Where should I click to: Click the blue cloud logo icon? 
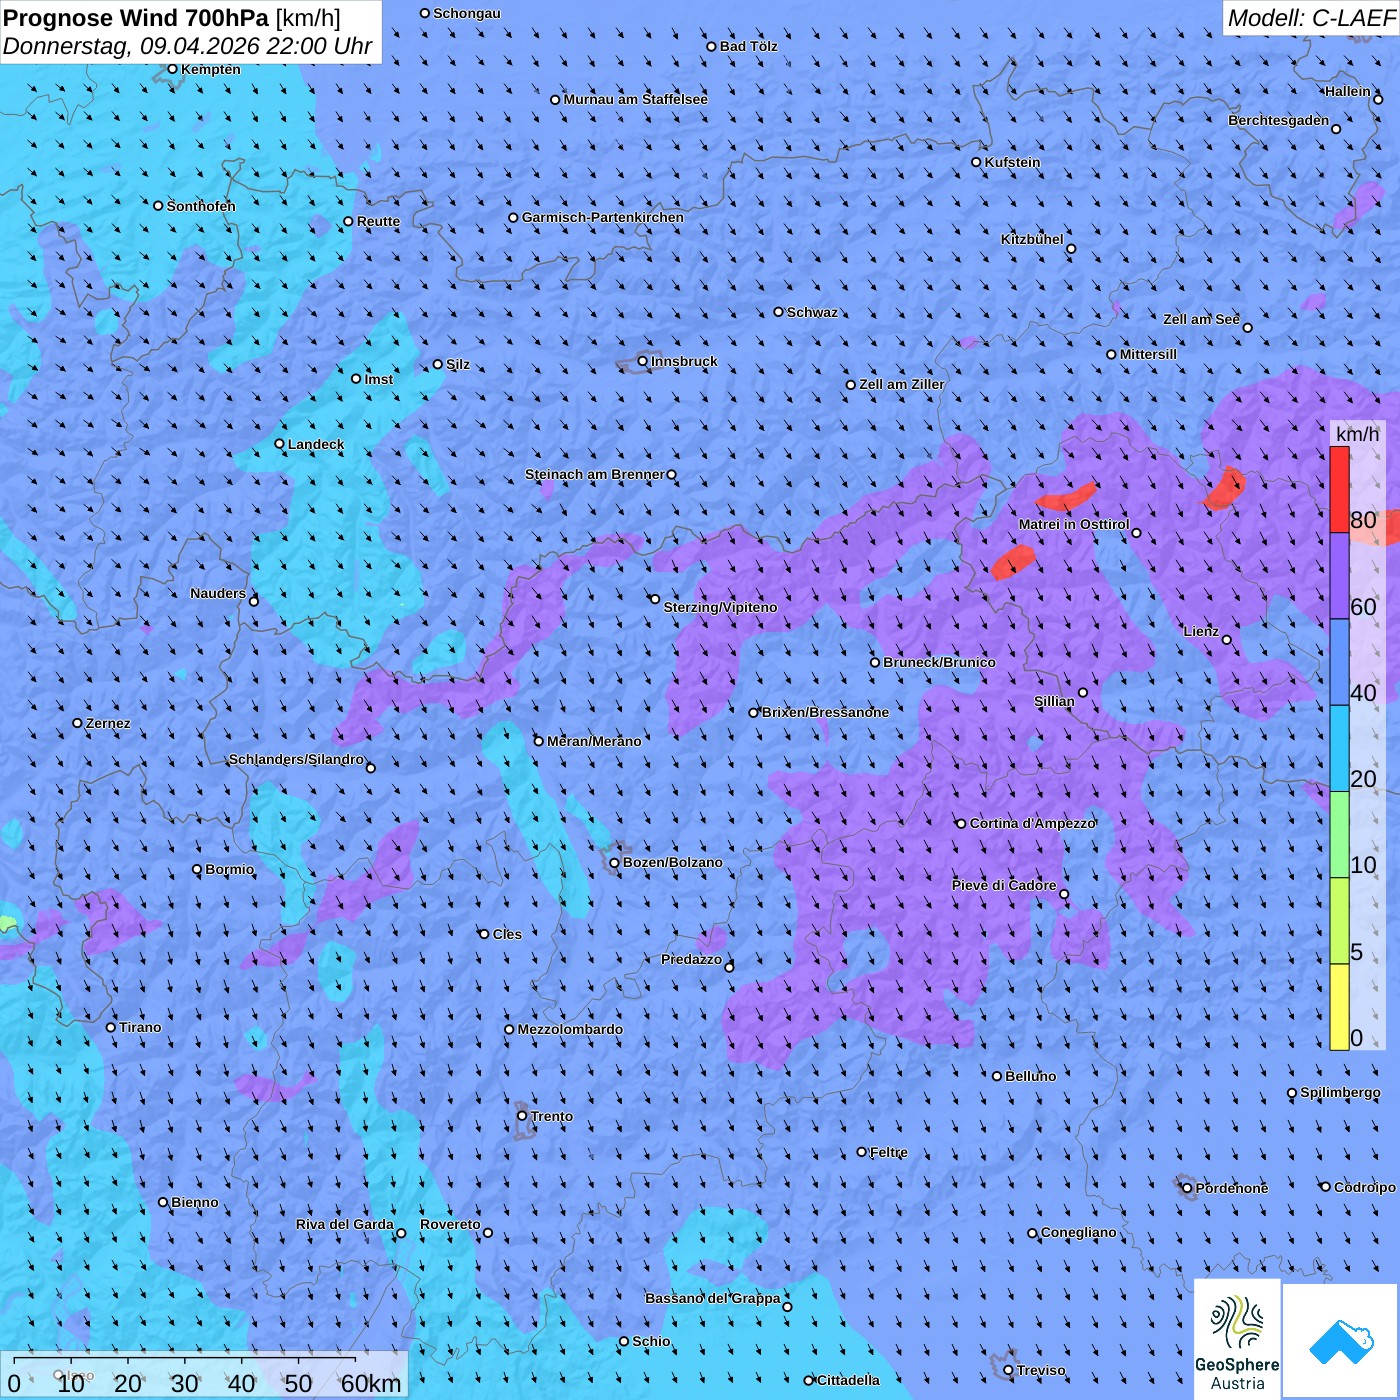coord(1340,1341)
